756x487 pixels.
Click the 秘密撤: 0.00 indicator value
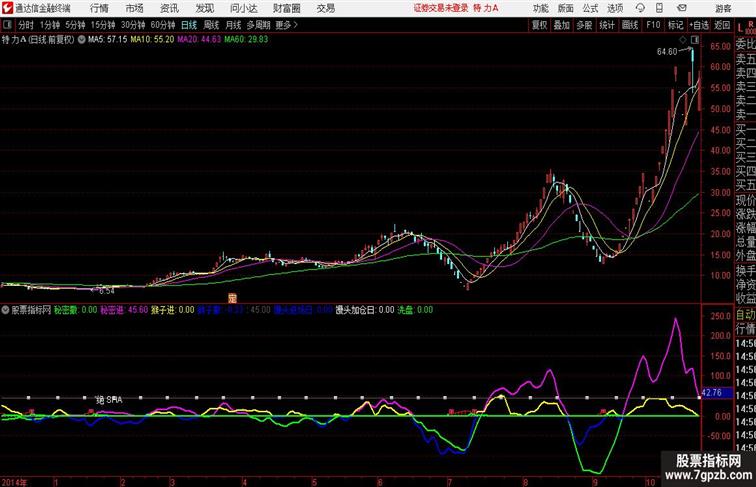[x=75, y=310]
